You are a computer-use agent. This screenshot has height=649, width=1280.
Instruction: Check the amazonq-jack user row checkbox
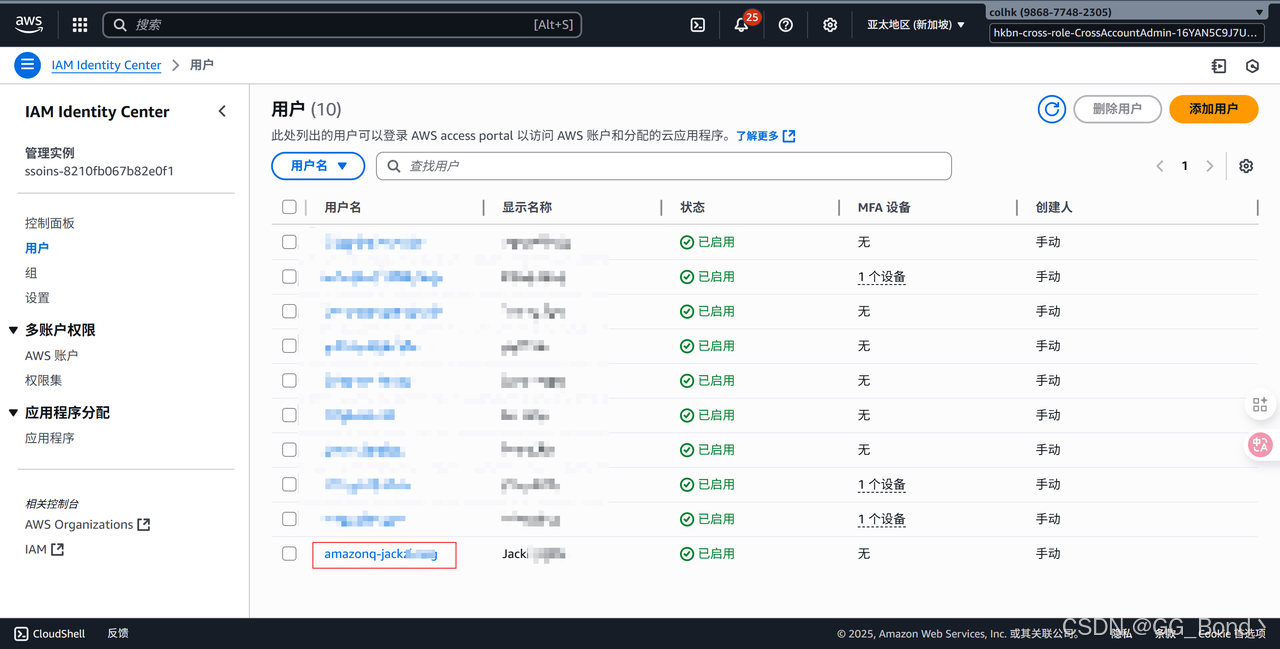pos(289,553)
